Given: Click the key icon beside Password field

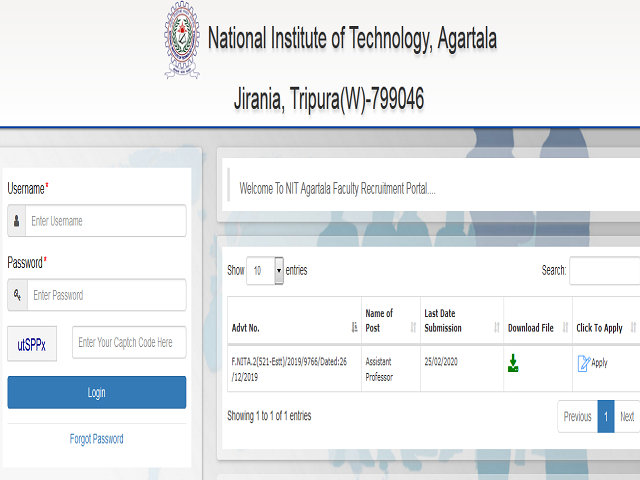Looking at the screenshot, I should pyautogui.click(x=16, y=295).
